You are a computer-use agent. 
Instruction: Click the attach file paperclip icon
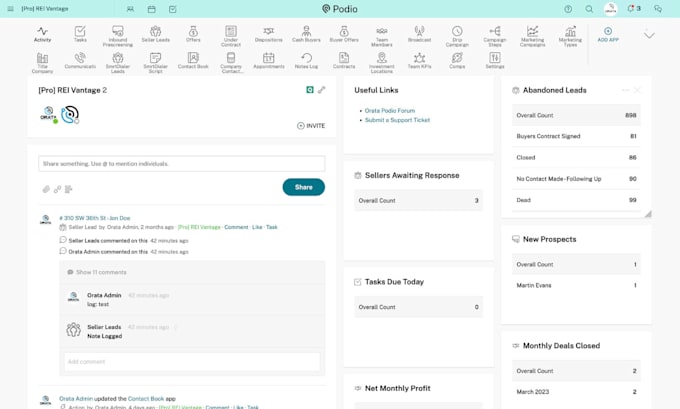pos(46,189)
